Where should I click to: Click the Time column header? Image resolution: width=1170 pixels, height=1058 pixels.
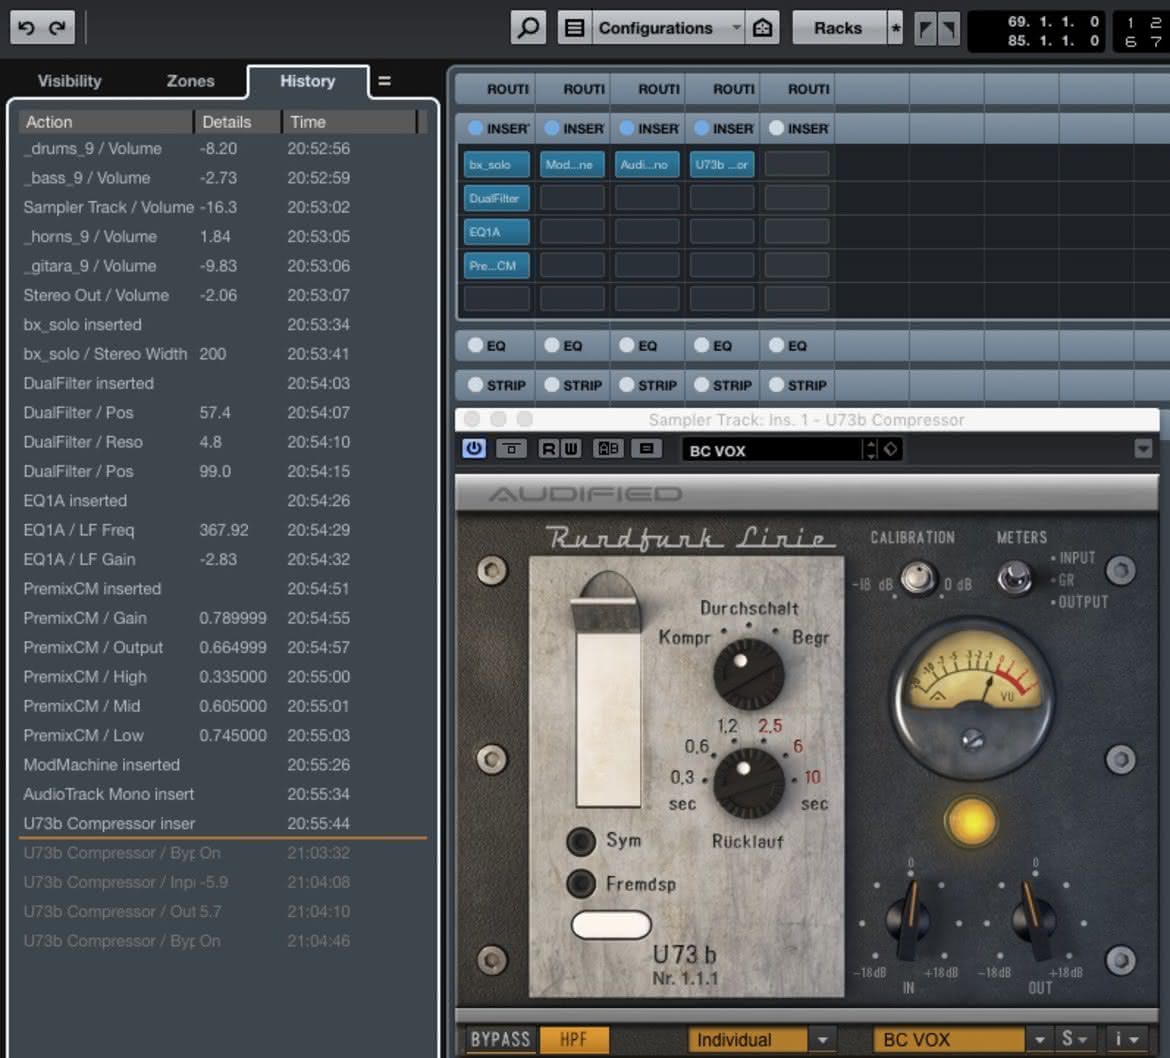(x=349, y=122)
